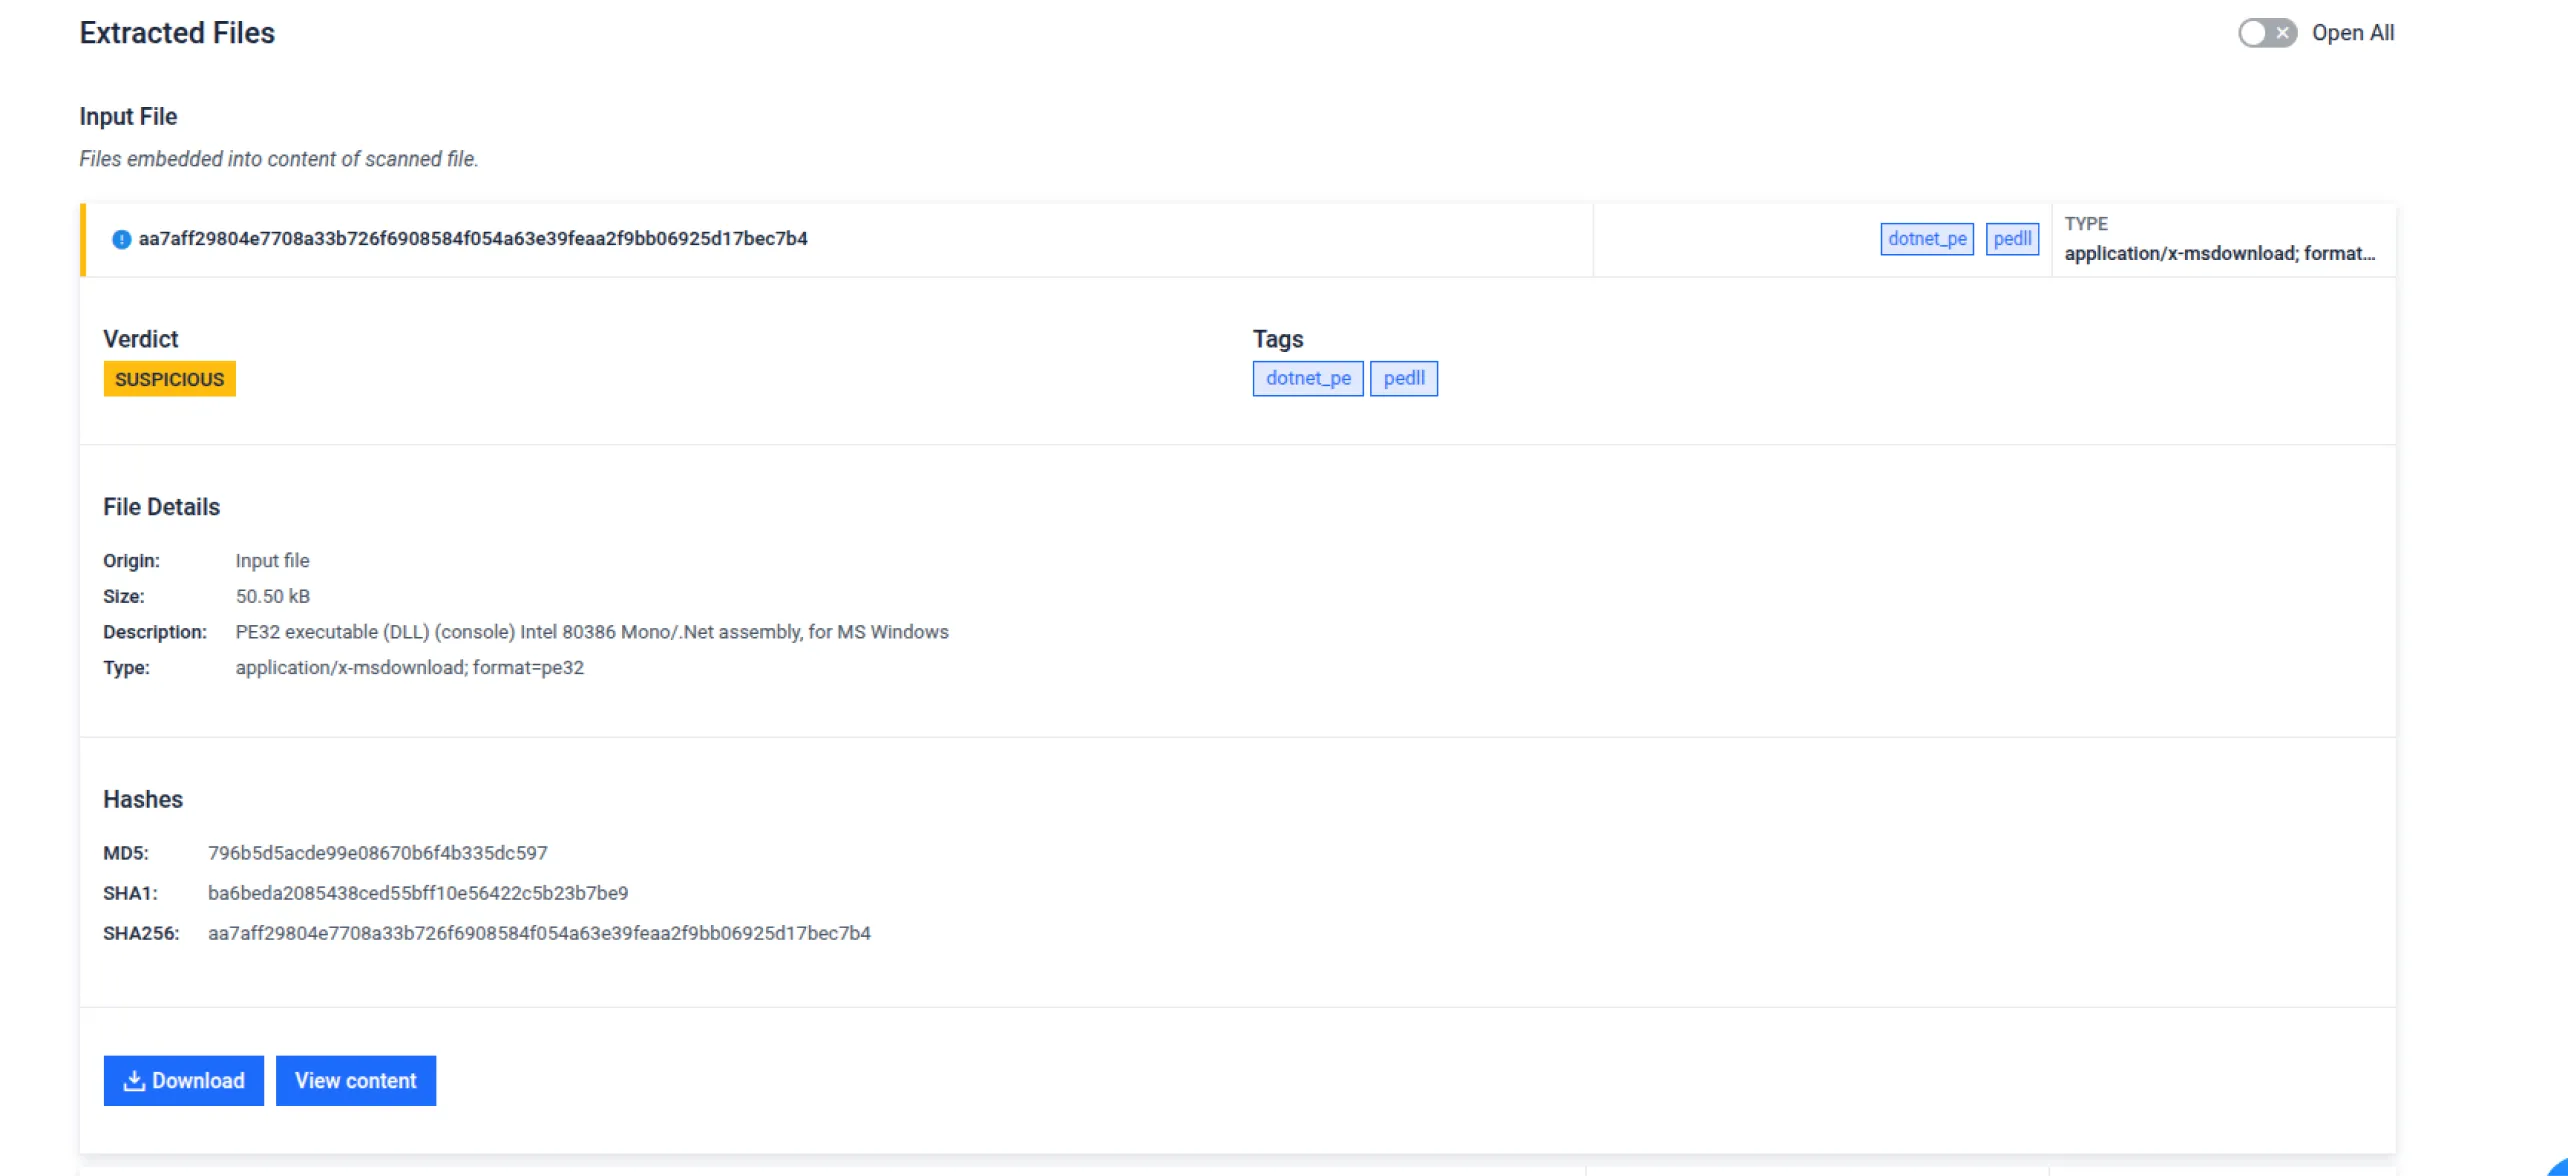Select the dotnet_pe tag under Tags
Screen dimensions: 2568x1176
click(x=1307, y=378)
